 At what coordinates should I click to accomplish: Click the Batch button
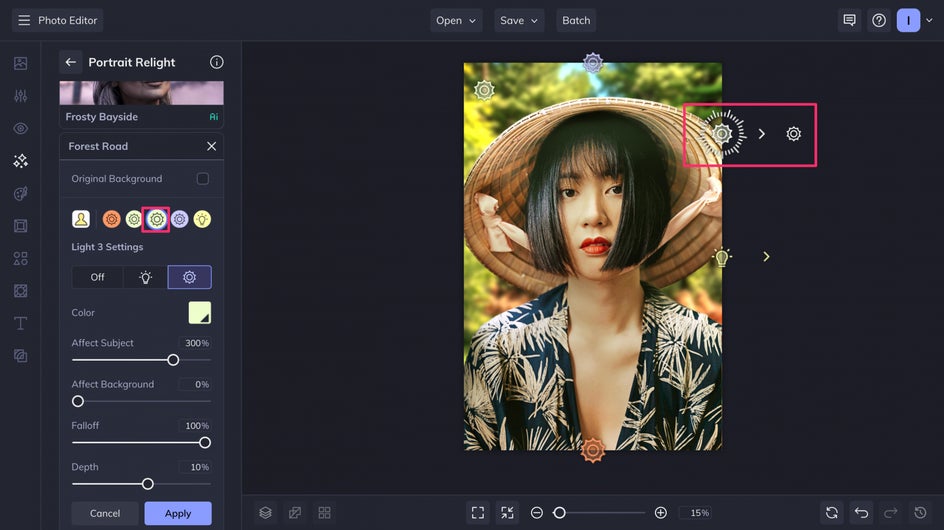[576, 20]
